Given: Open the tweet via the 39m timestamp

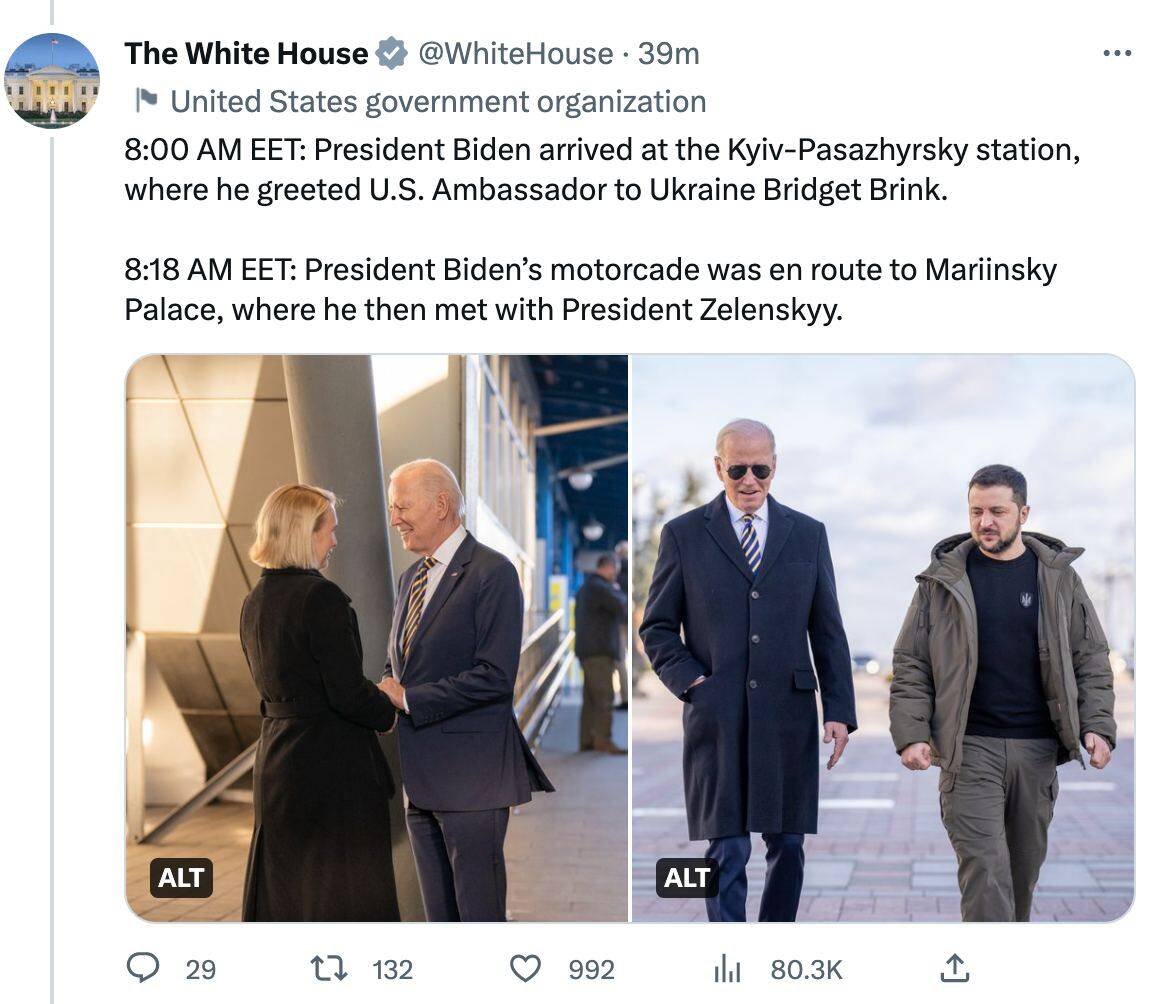Looking at the screenshot, I should 669,54.
